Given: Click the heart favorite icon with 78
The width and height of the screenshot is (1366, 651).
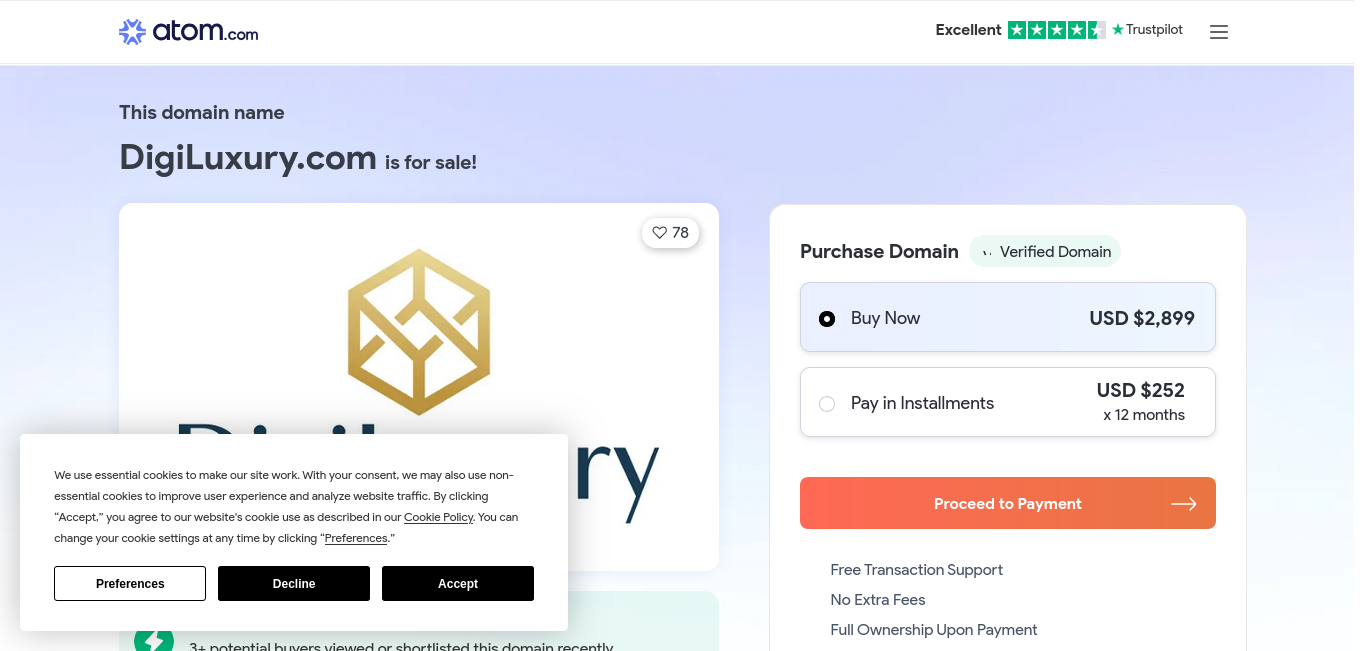Looking at the screenshot, I should pos(659,232).
